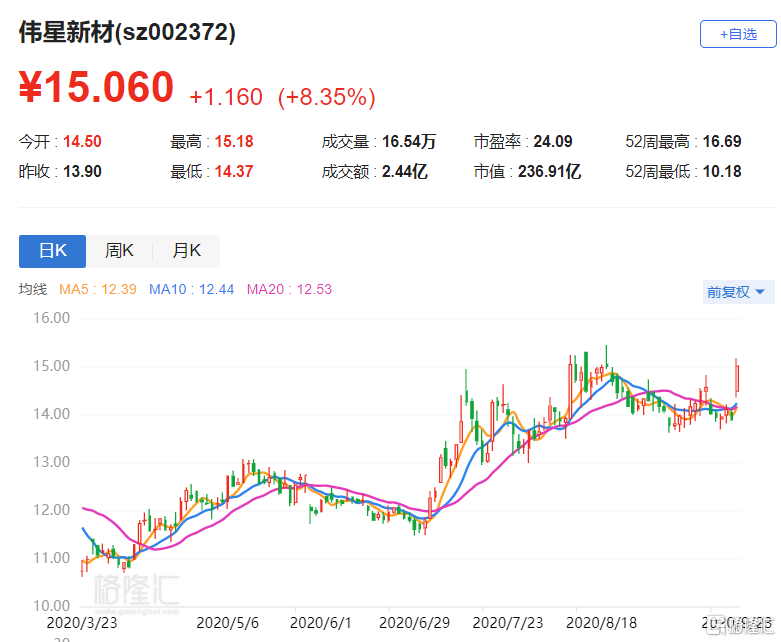Click the 2020/8/18 date axis label
The width and height of the screenshot is (781, 642).
click(x=601, y=623)
